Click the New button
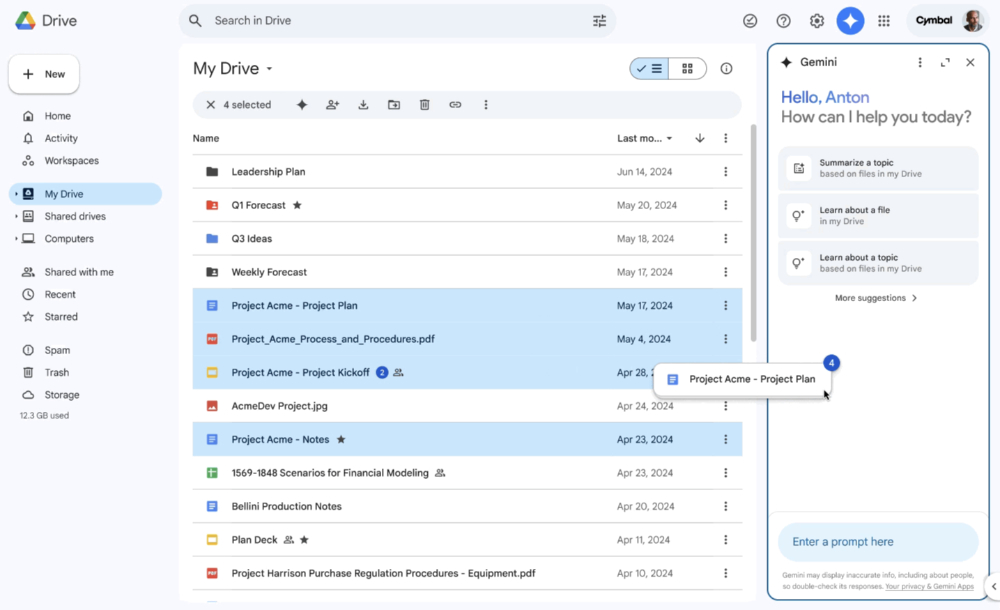1000x610 pixels. point(44,74)
